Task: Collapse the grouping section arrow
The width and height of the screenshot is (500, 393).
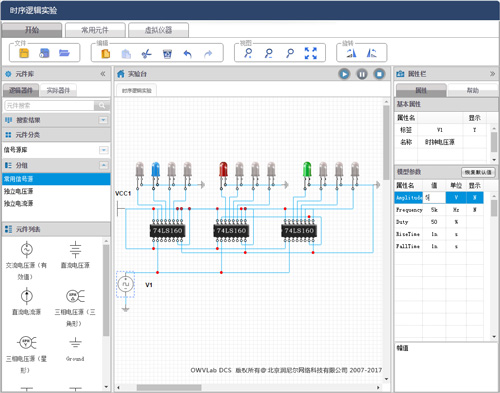Action: coord(104,165)
